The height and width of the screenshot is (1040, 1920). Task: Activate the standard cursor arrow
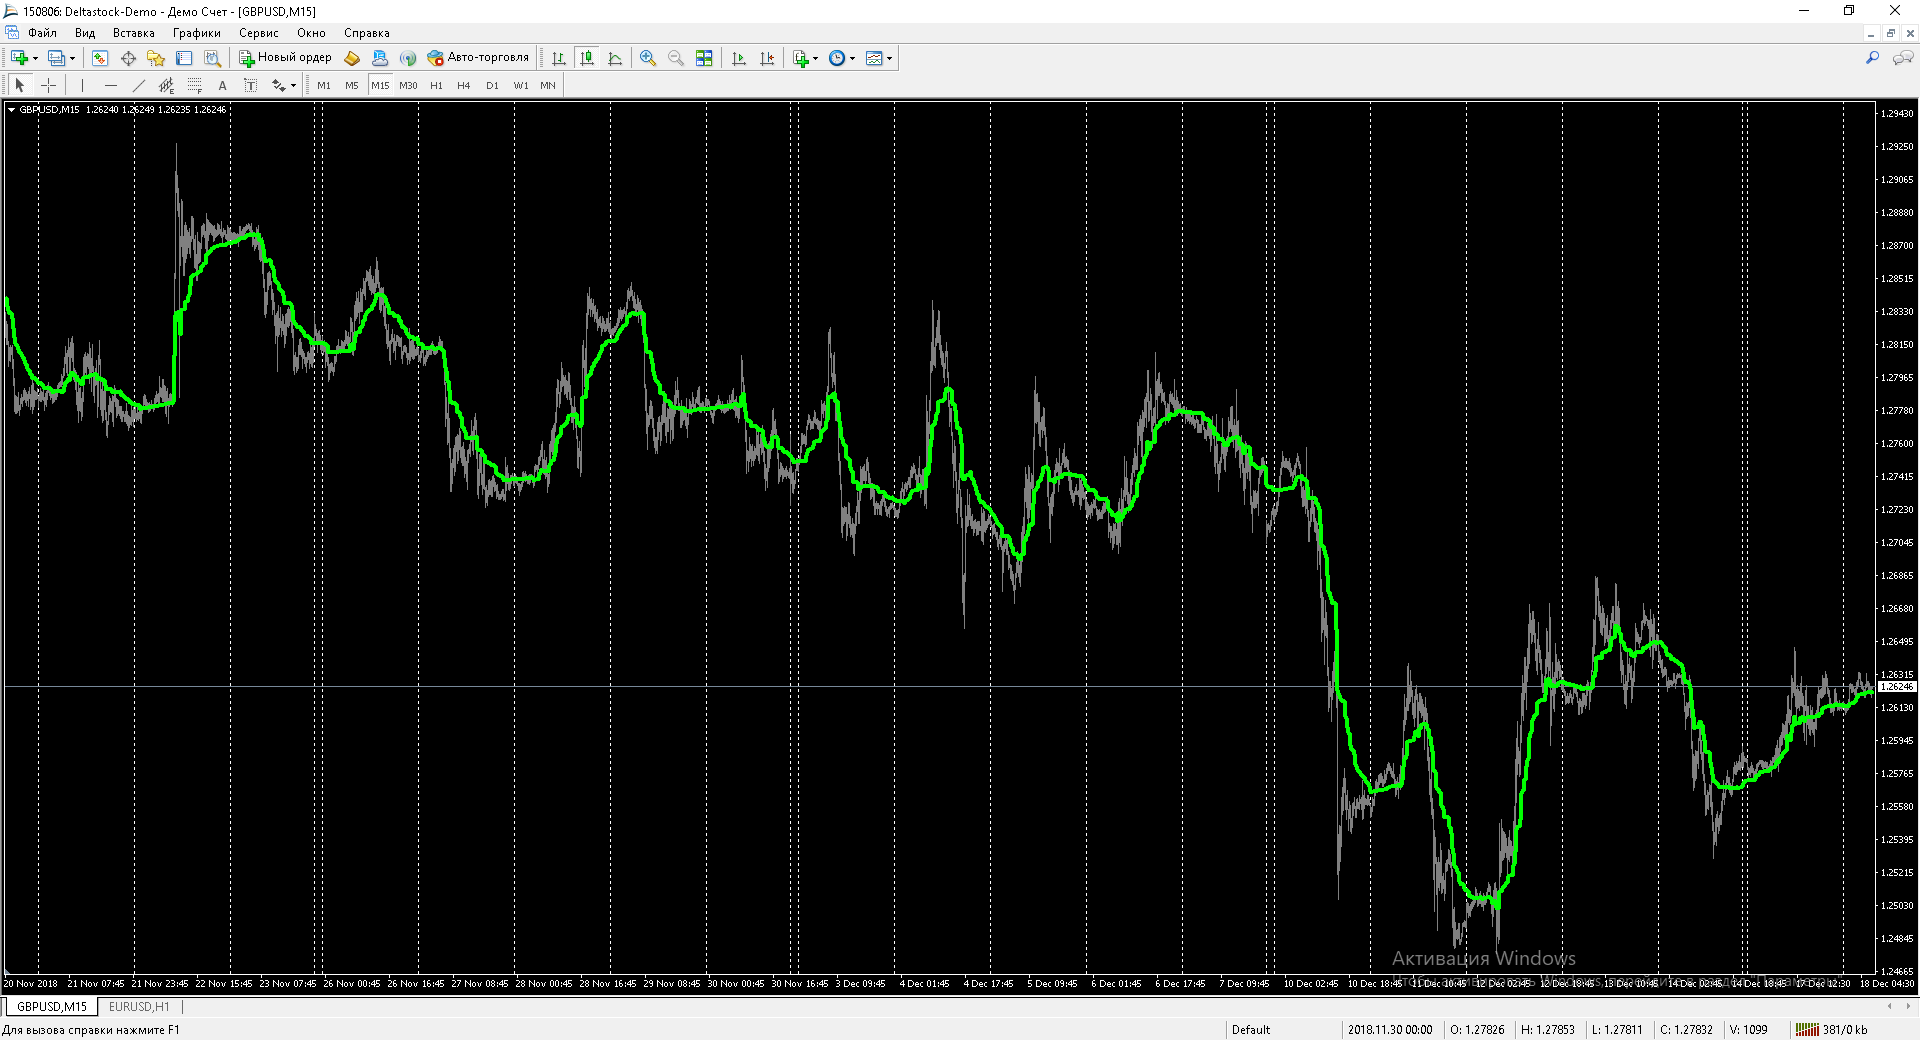(20, 86)
